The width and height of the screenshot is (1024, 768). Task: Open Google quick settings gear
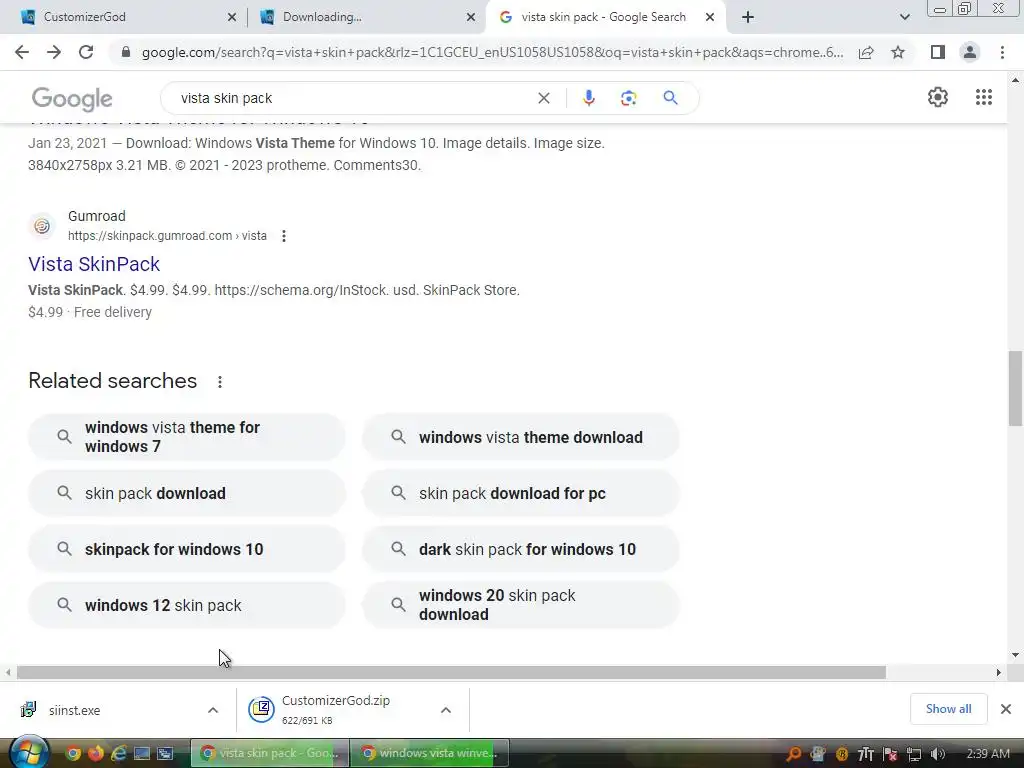938,97
